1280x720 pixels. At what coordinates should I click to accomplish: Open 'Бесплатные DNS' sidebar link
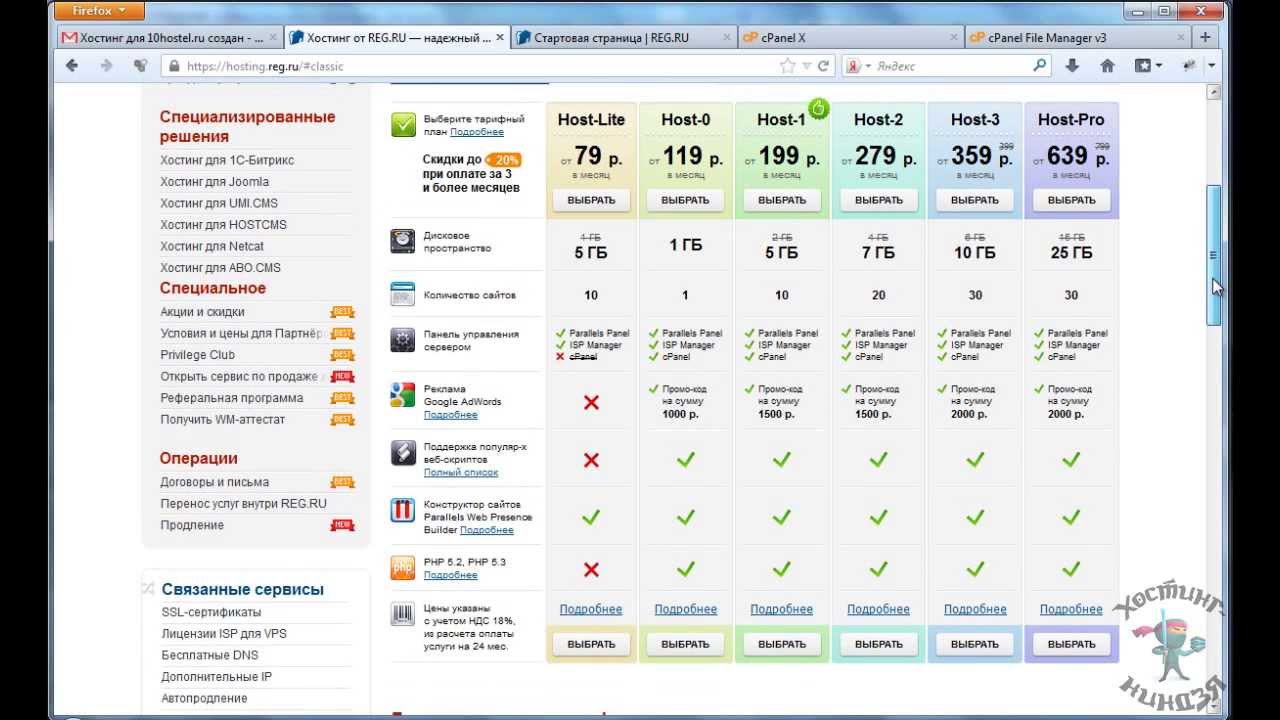tap(210, 655)
